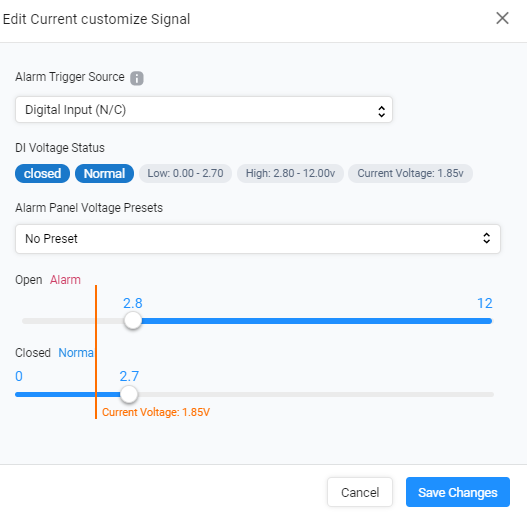
Task: Click the orange Current Voltage: 1.85V marker label
Action: click(156, 412)
